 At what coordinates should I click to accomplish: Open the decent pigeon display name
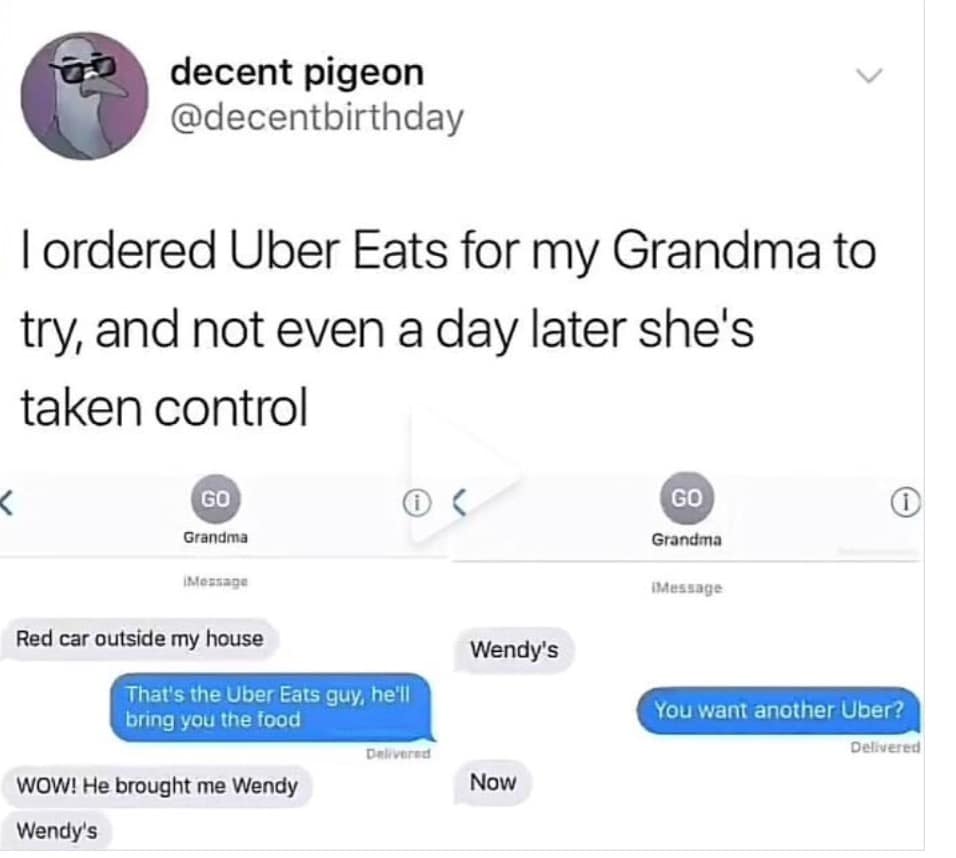pyautogui.click(x=297, y=72)
